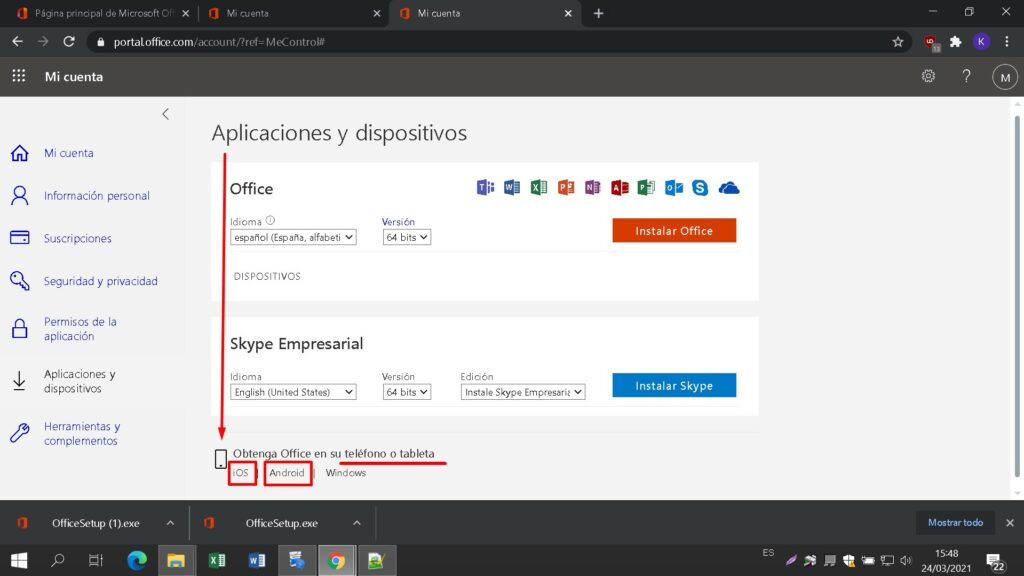
Task: Open the account profile avatar M
Action: [1003, 77]
